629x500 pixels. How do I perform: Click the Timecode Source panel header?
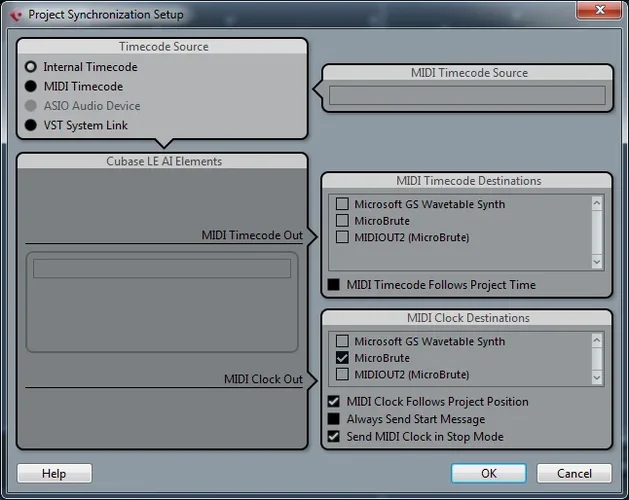(x=164, y=47)
